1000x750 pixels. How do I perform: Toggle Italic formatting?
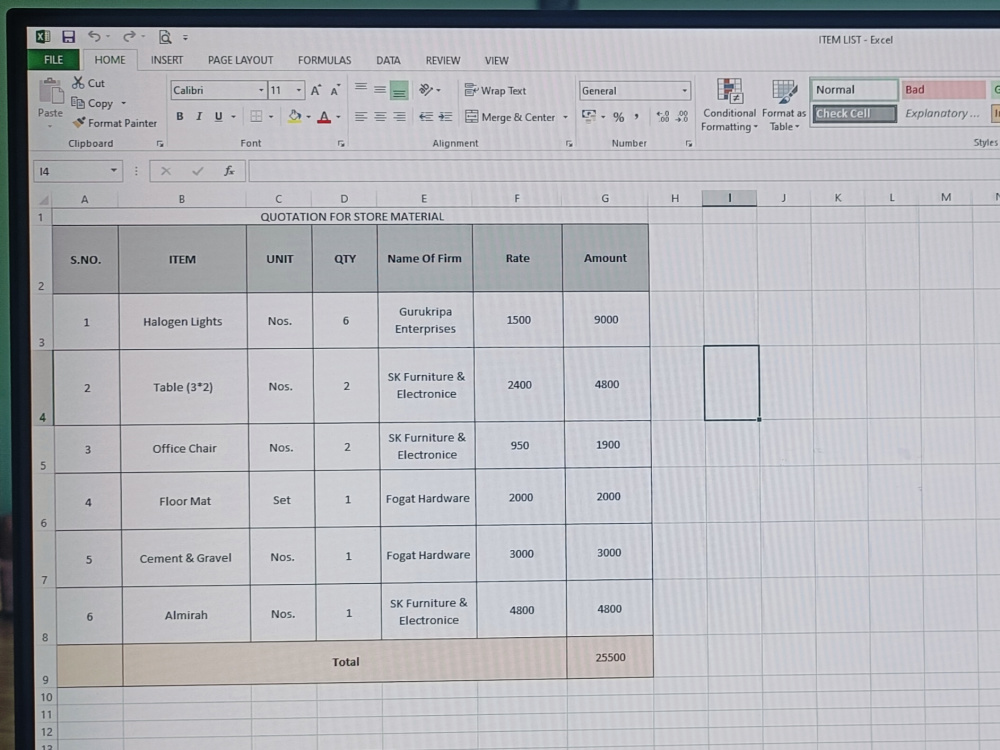199,116
